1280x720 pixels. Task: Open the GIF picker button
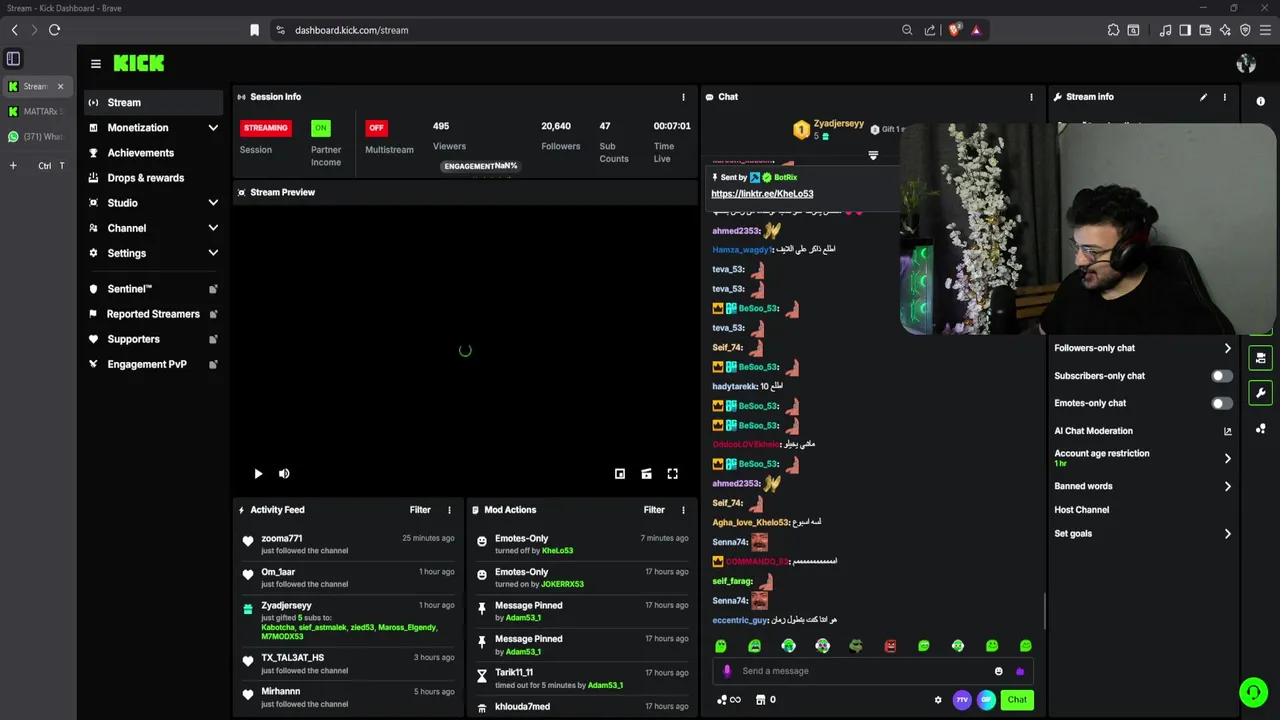986,700
